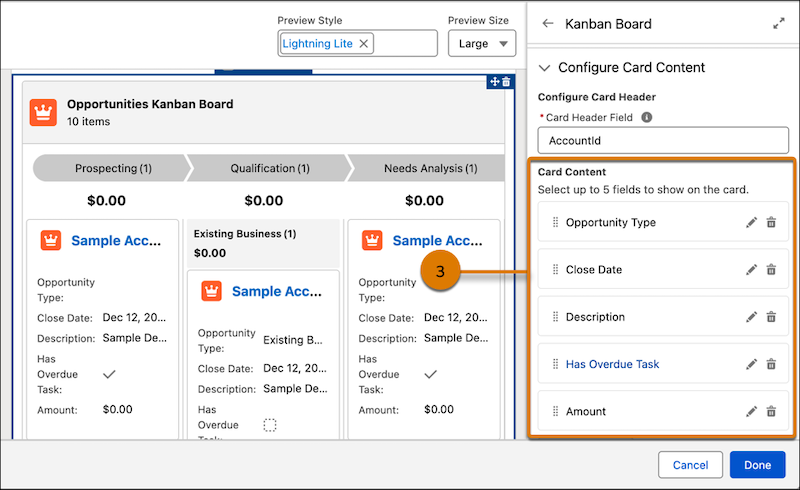Image resolution: width=800 pixels, height=490 pixels.
Task: Open the Preview Size Large dropdown
Action: click(481, 44)
